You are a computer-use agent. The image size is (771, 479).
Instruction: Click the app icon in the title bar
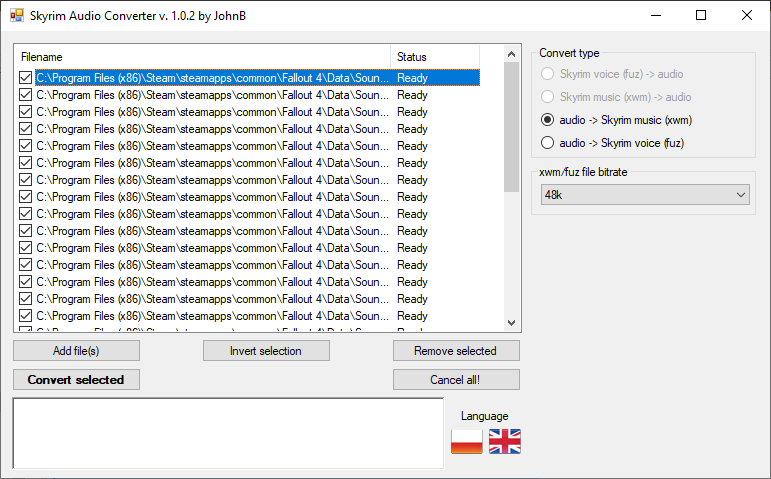click(17, 15)
